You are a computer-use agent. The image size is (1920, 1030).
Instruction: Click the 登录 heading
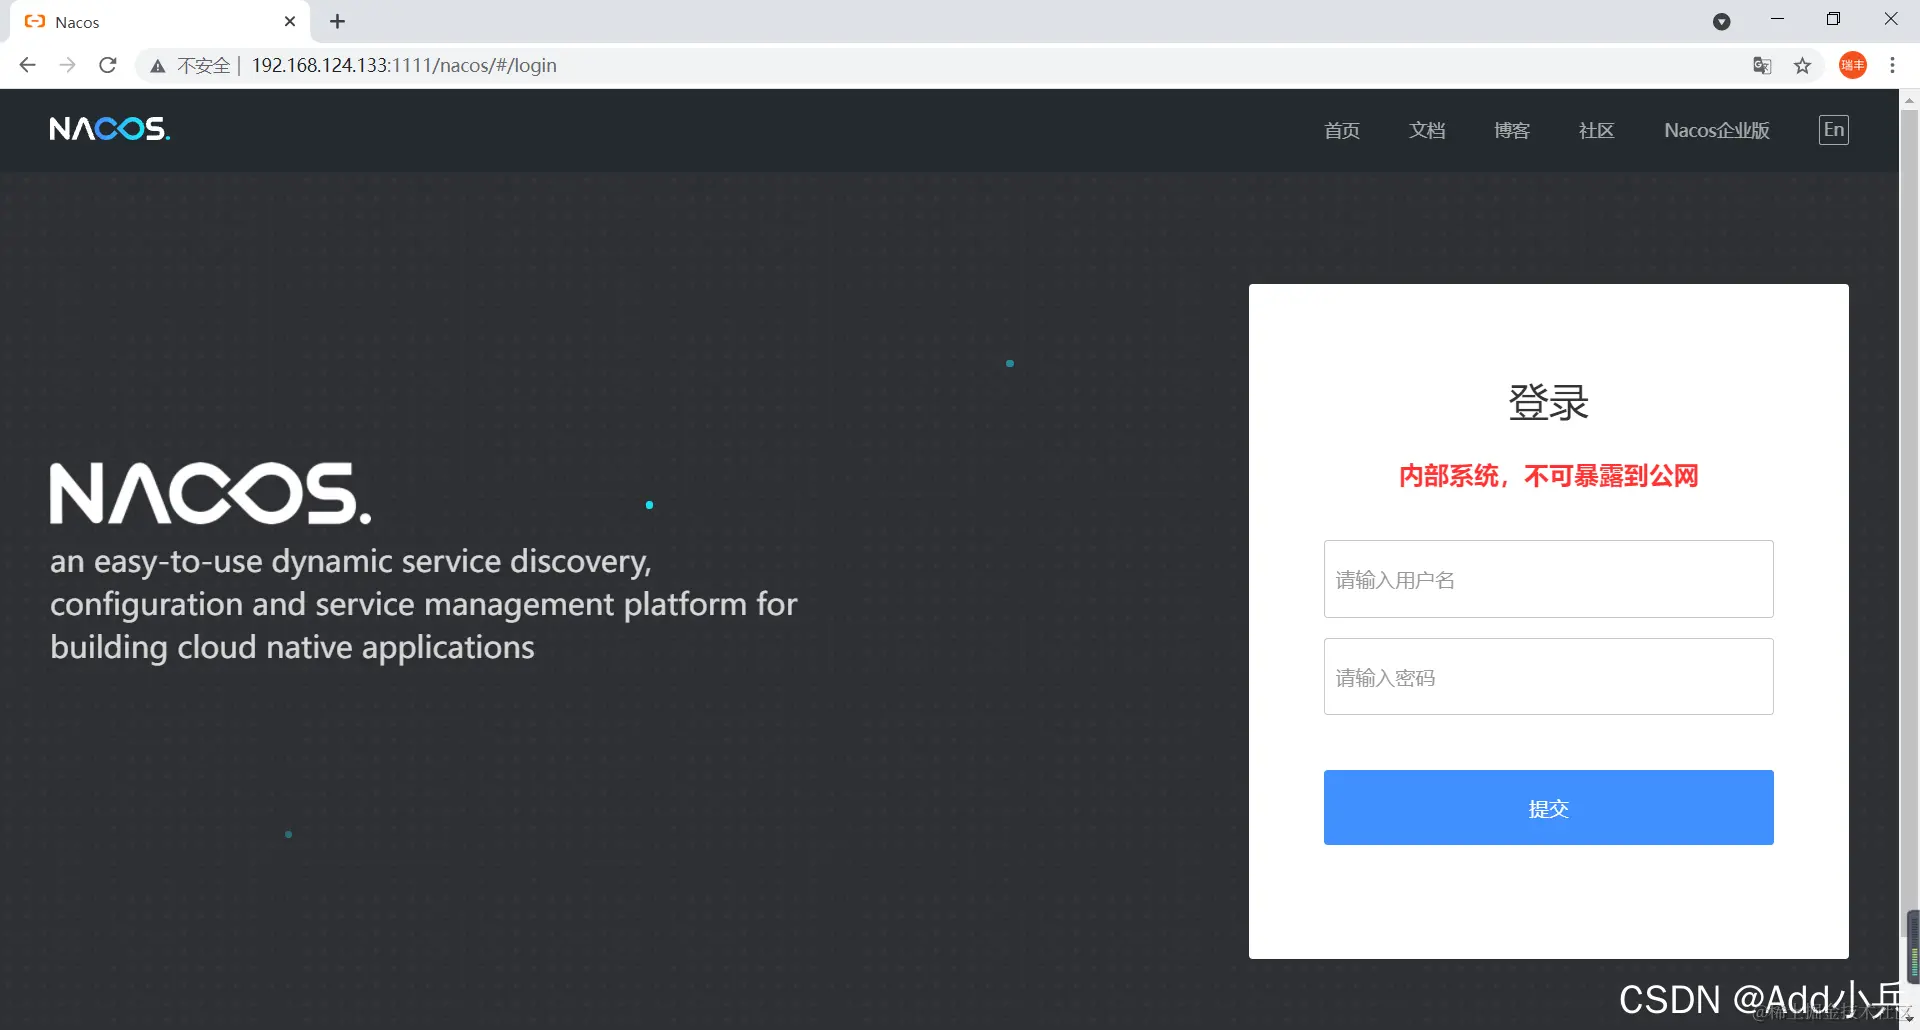click(x=1548, y=402)
